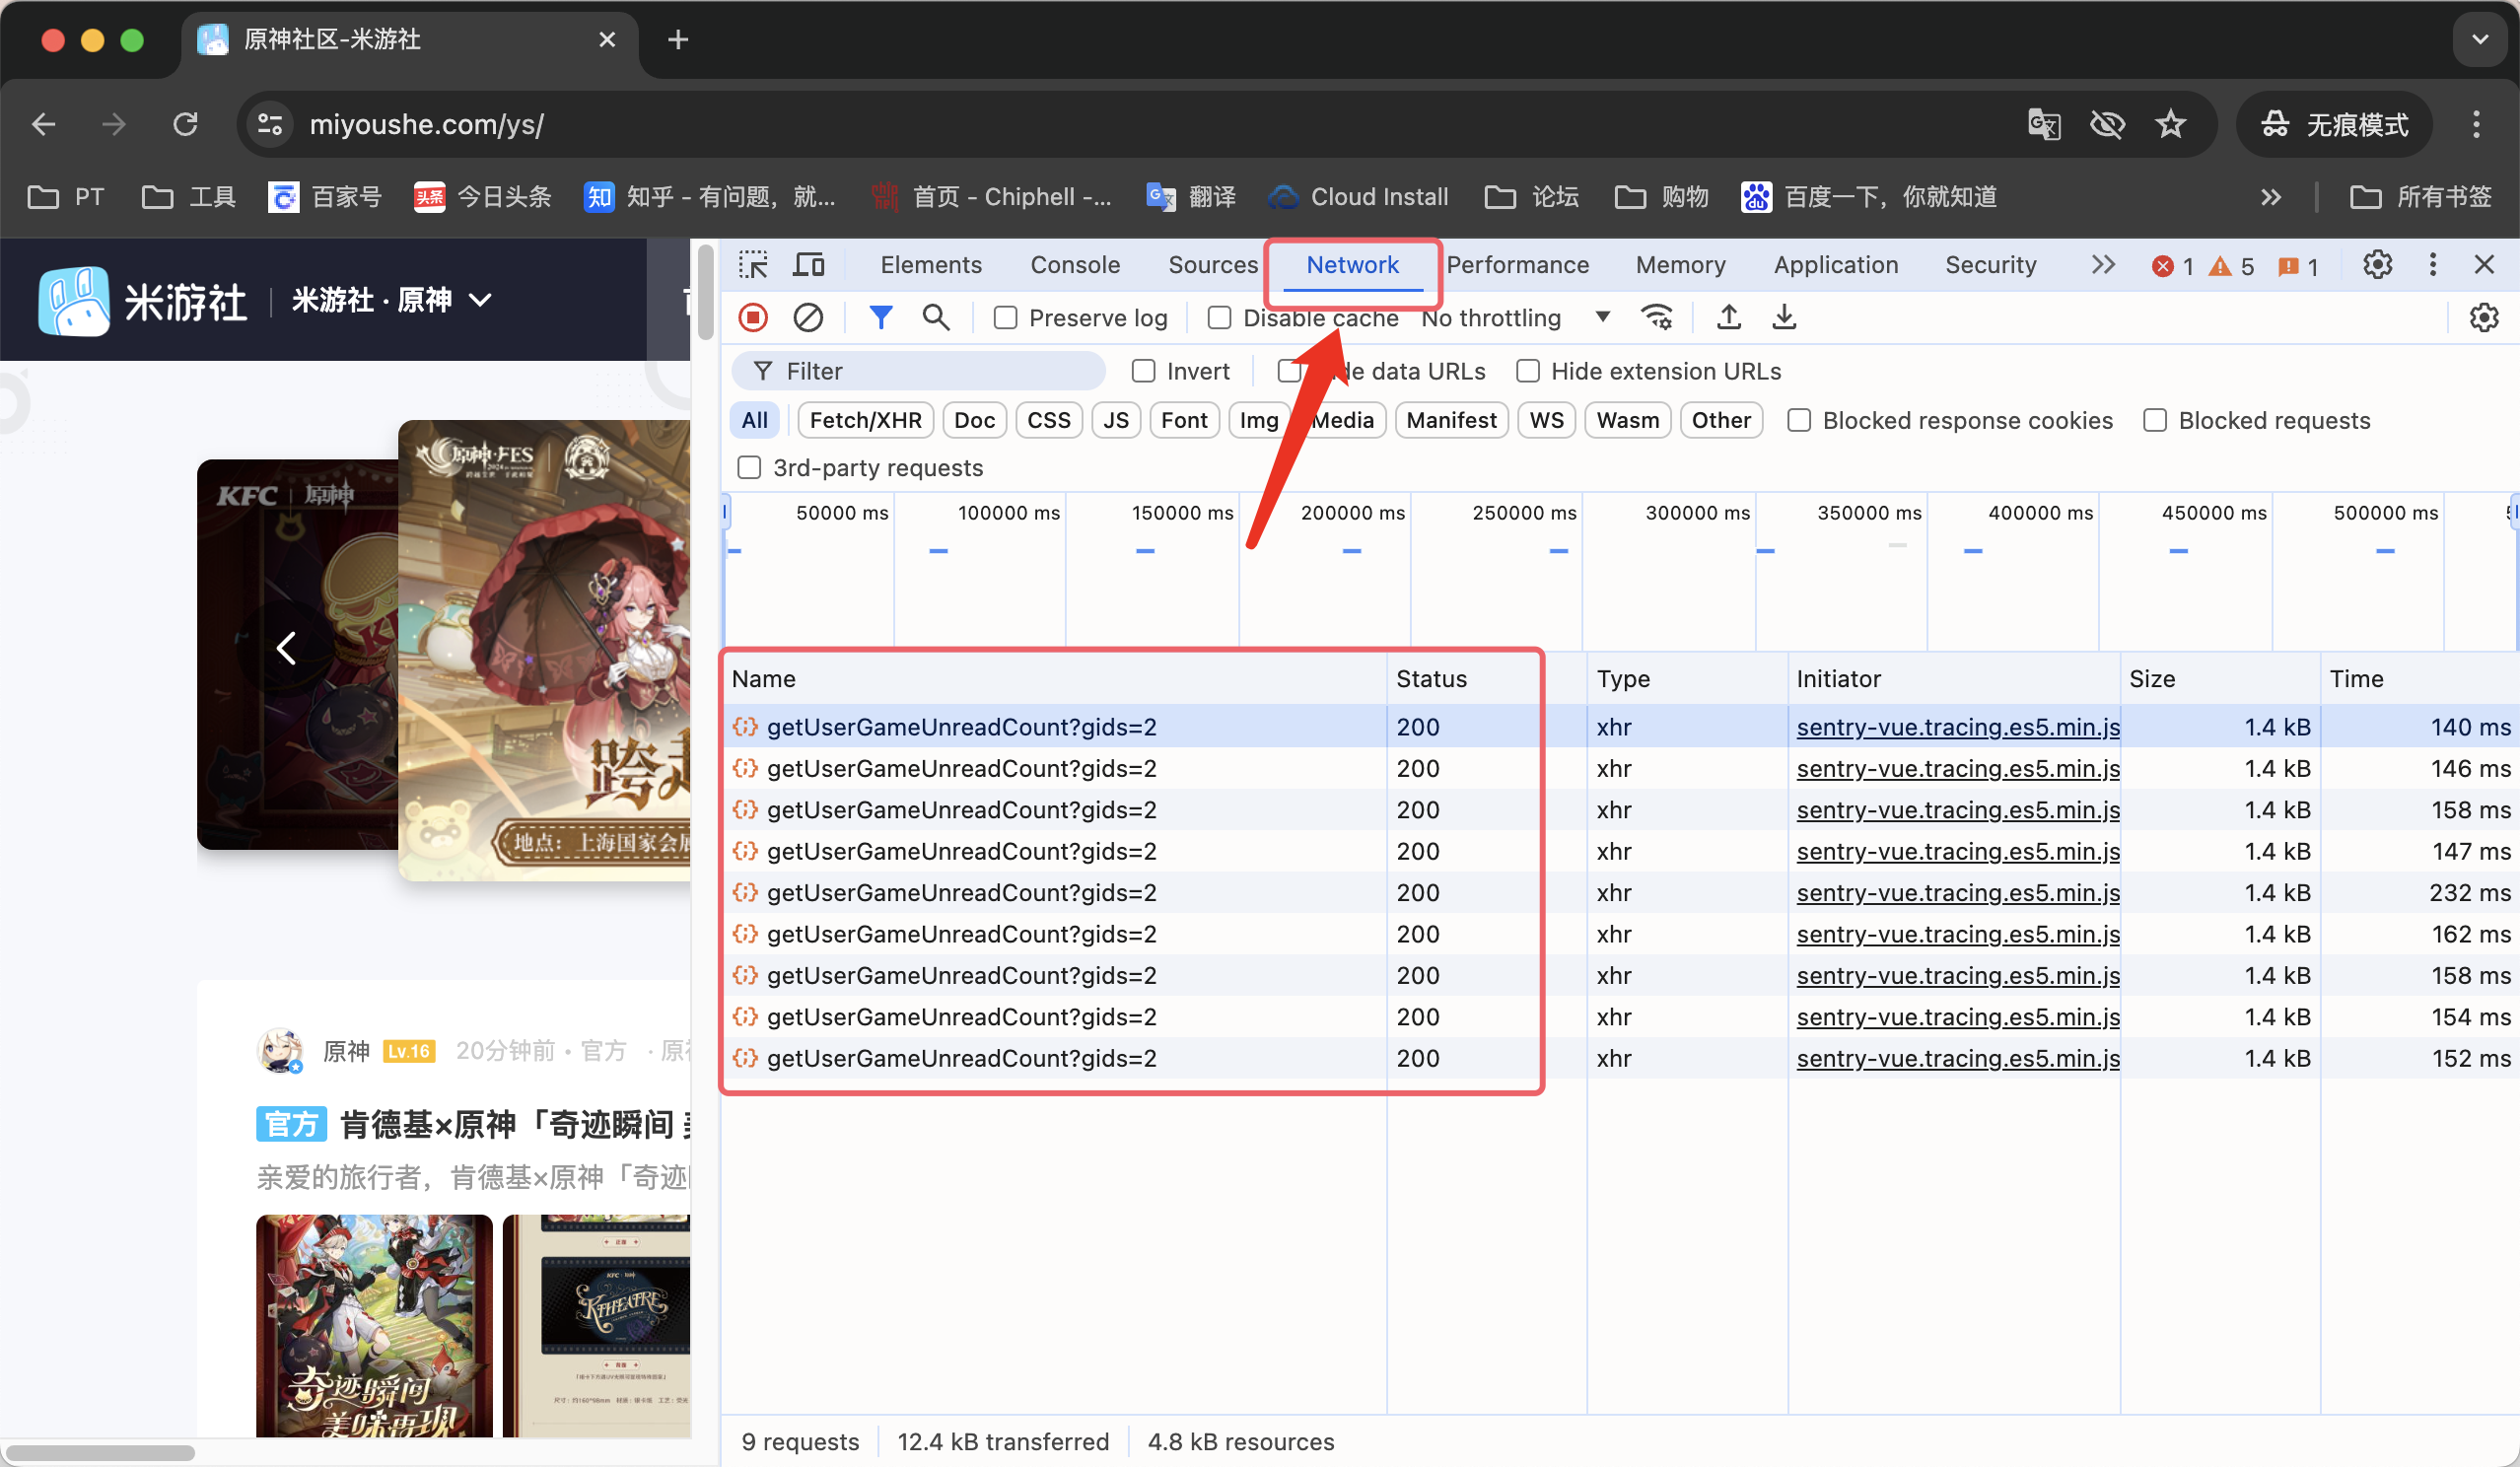The width and height of the screenshot is (2520, 1467).
Task: Open Network panel settings gear
Action: (2484, 318)
